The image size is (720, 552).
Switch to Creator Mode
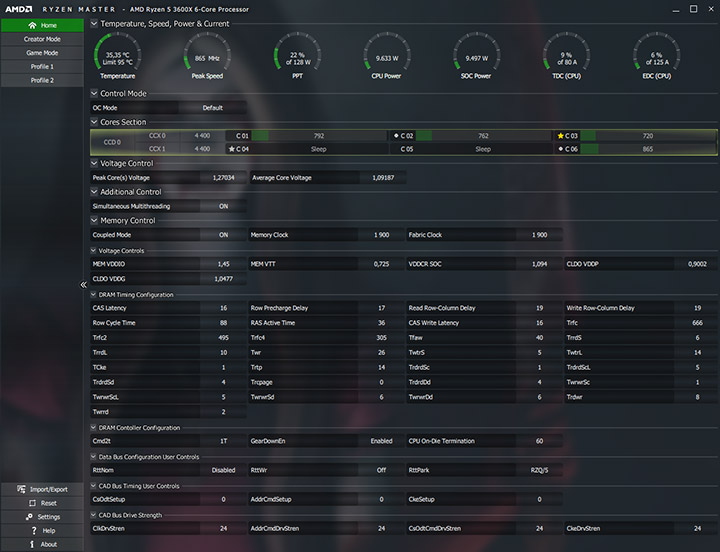click(42, 39)
